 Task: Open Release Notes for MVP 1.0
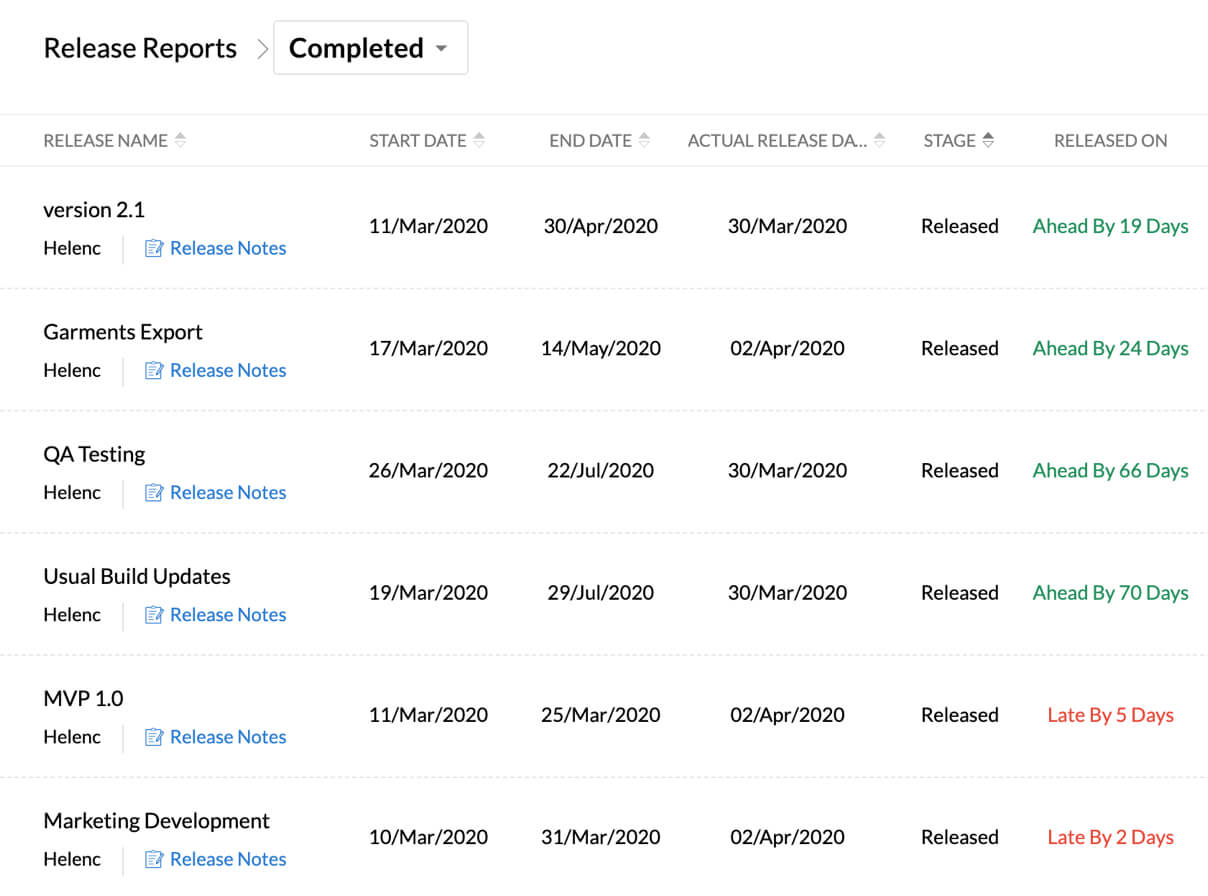click(x=227, y=736)
